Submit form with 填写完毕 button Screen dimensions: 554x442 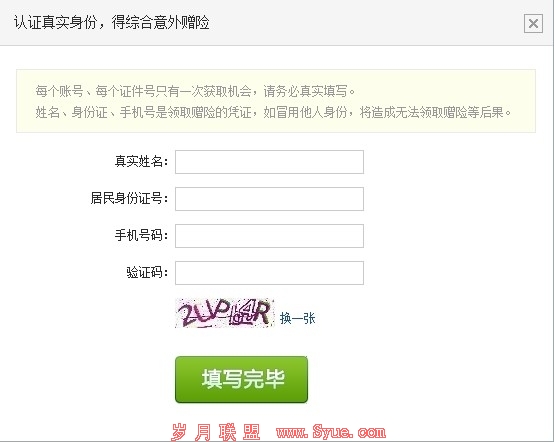pos(241,379)
